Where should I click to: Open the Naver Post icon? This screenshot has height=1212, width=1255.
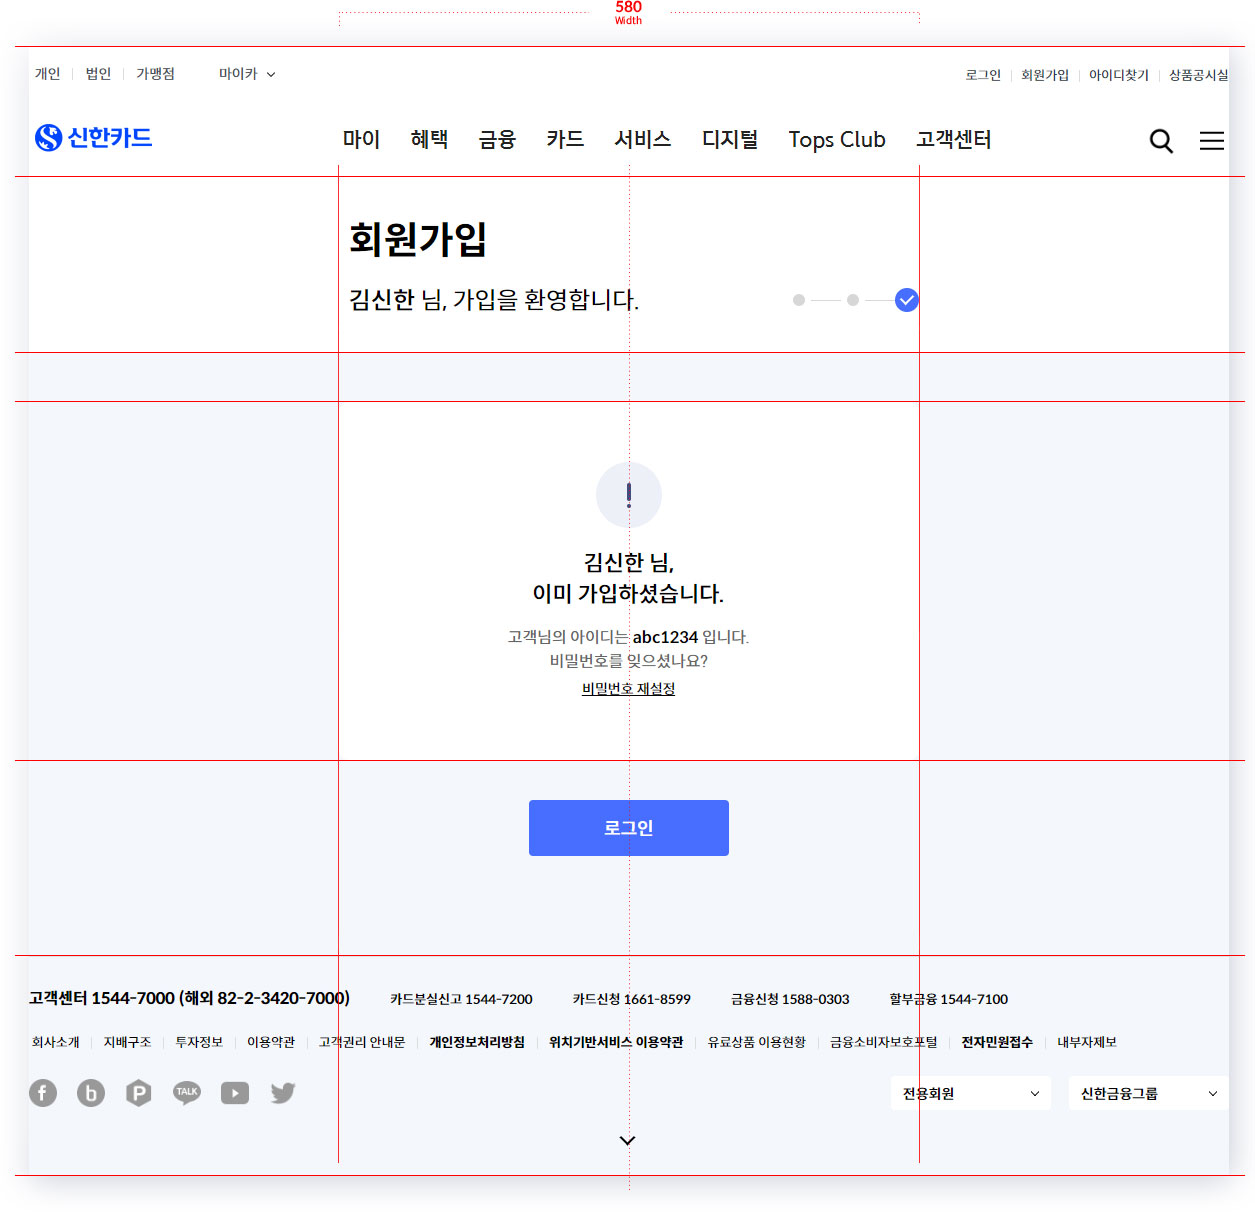click(x=139, y=1093)
